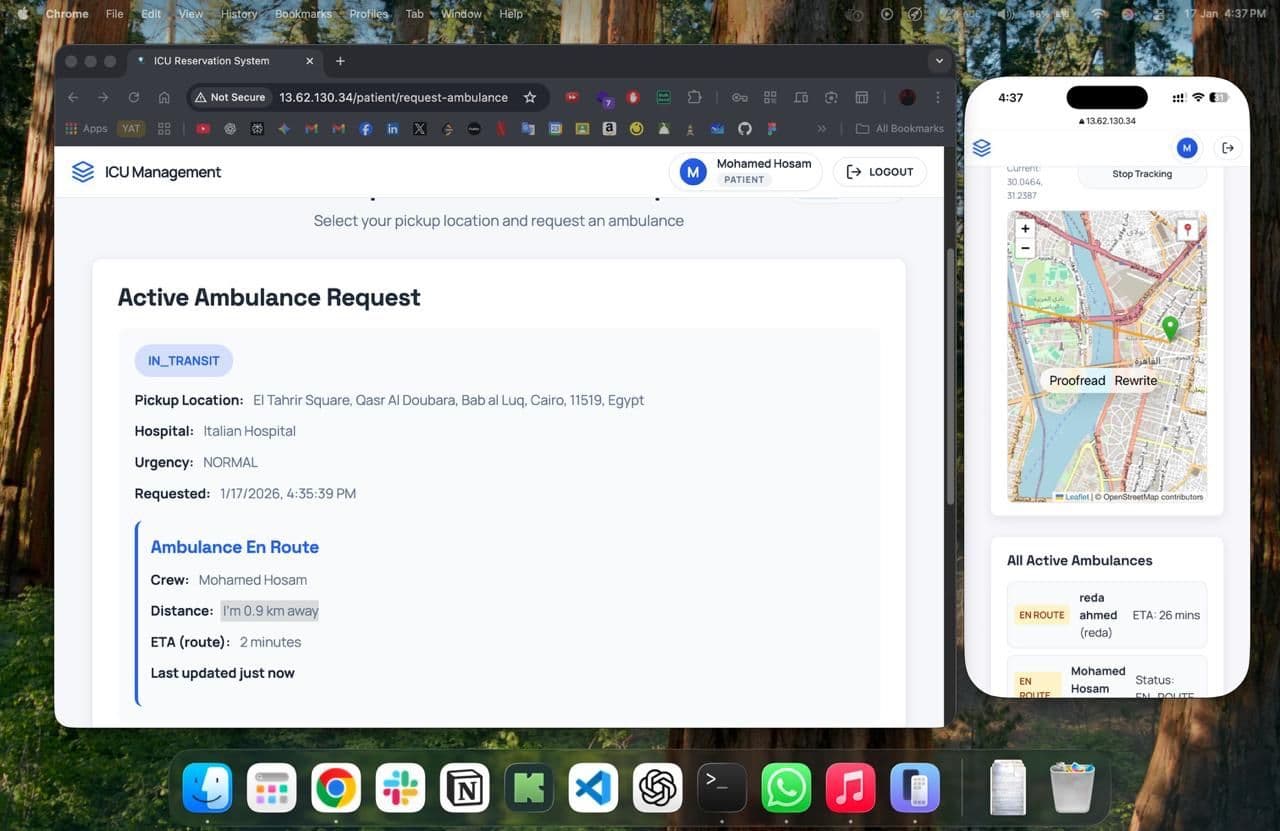Click the page's vertical scrollbar
Viewport: 1280px width, 831px height.
pos(948,400)
